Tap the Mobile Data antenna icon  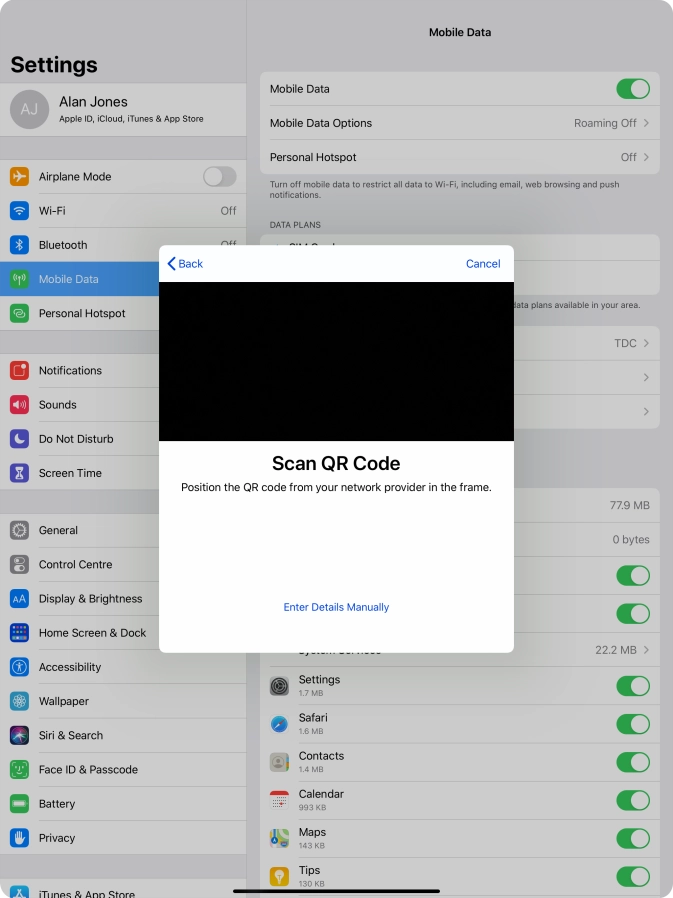[19, 279]
